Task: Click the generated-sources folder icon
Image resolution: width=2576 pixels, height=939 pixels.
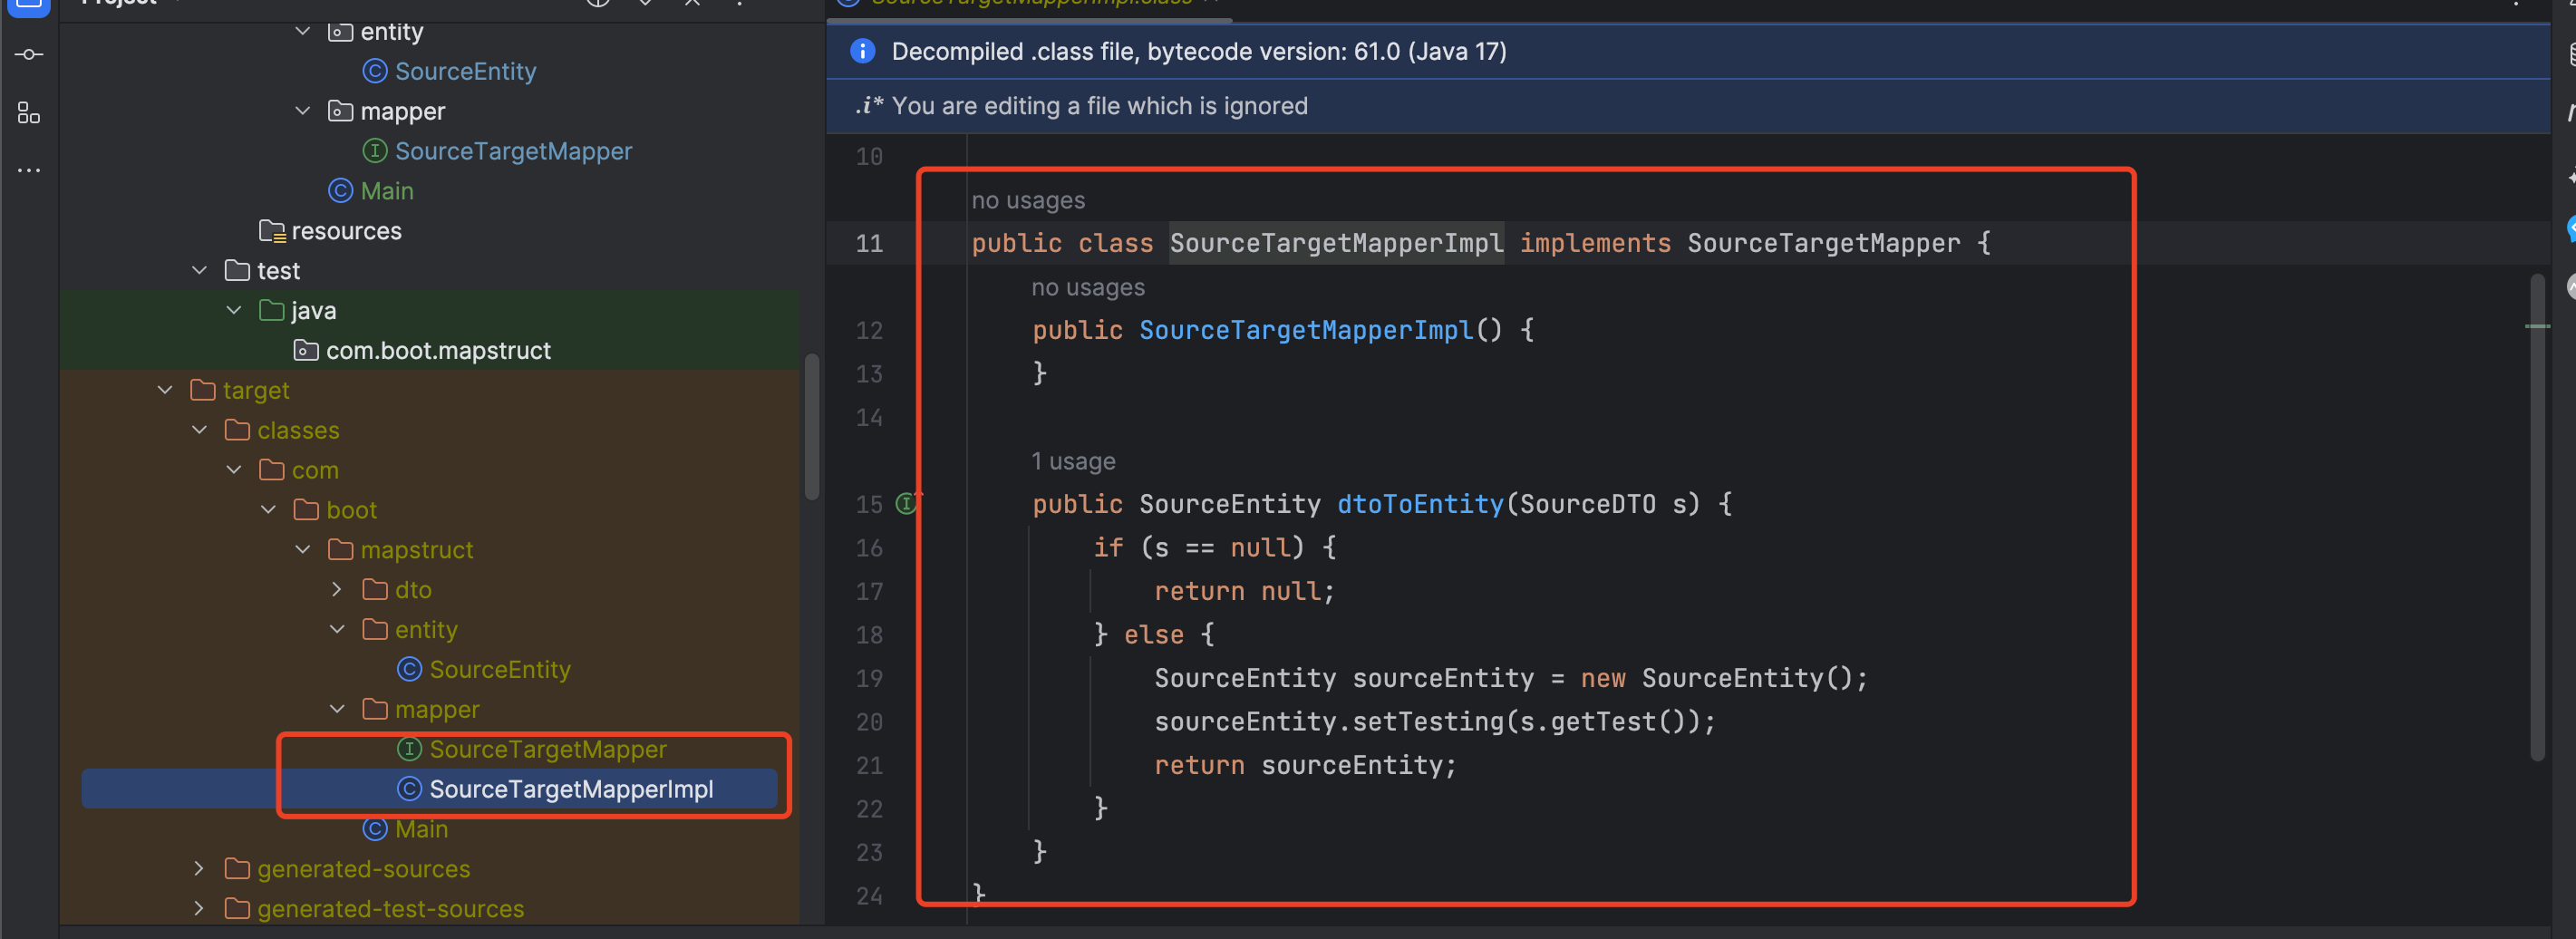Action: (237, 869)
